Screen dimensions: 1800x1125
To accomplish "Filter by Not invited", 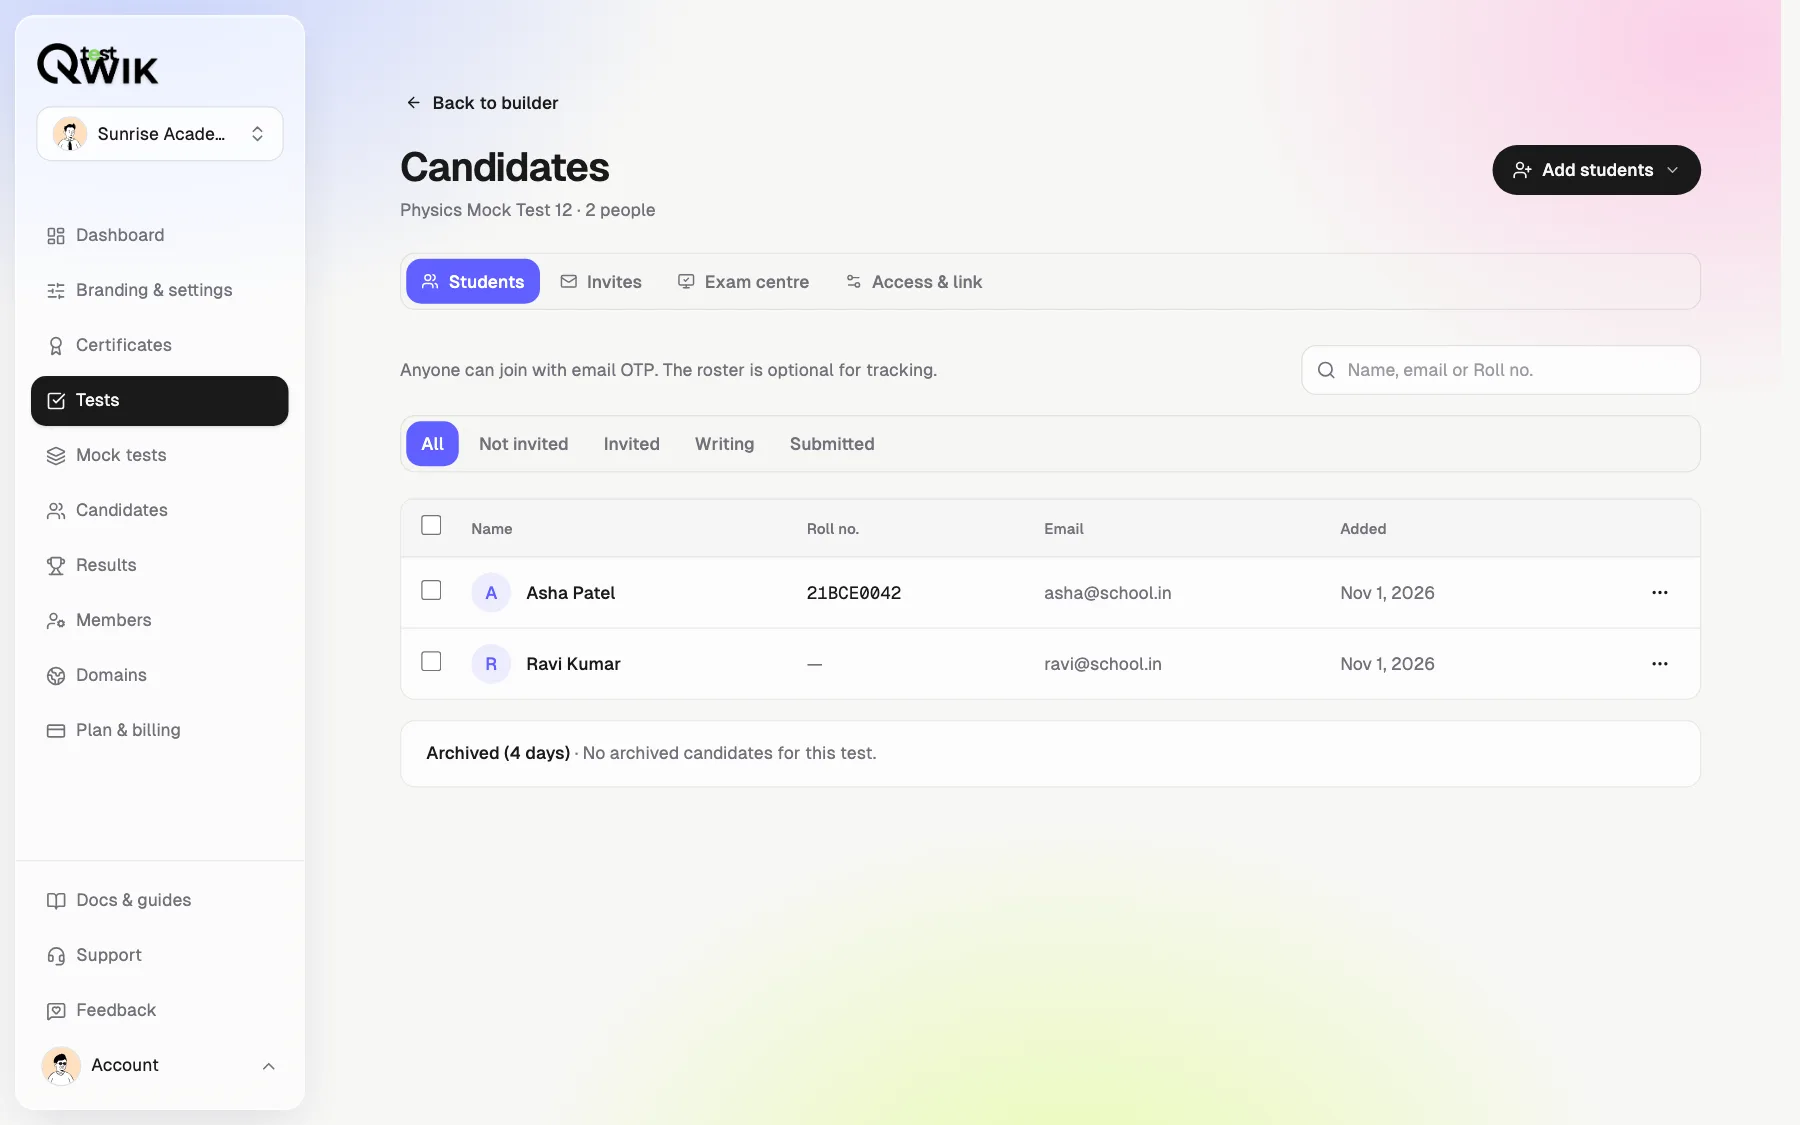I will point(523,444).
